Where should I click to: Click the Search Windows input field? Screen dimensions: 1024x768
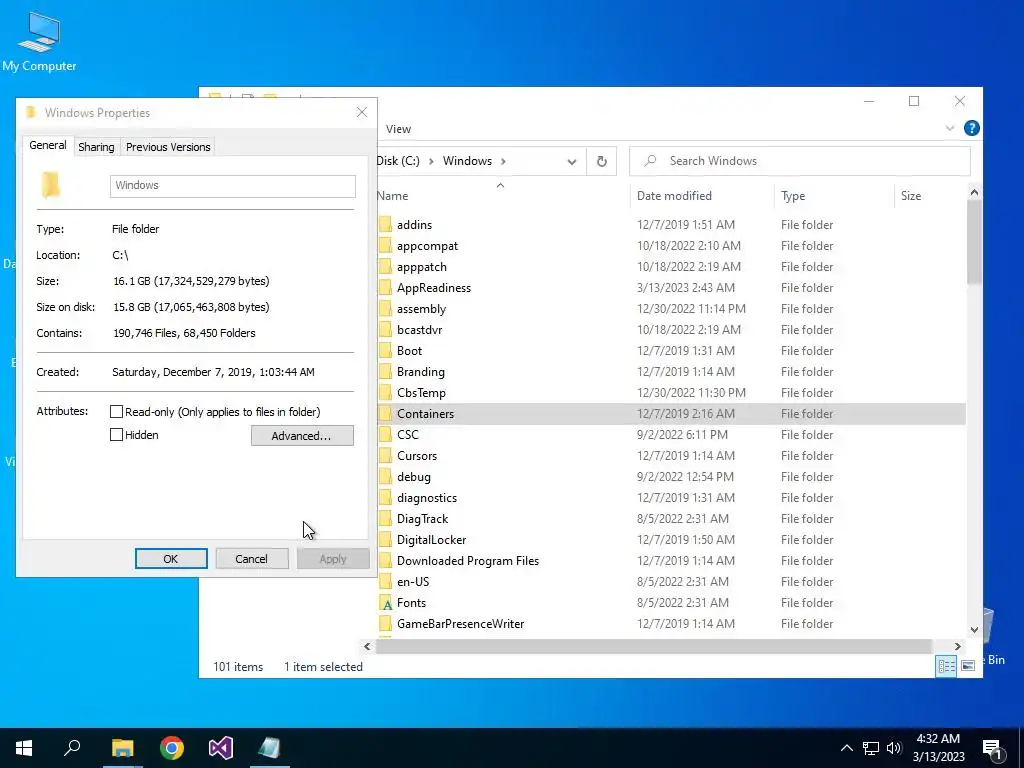(800, 161)
